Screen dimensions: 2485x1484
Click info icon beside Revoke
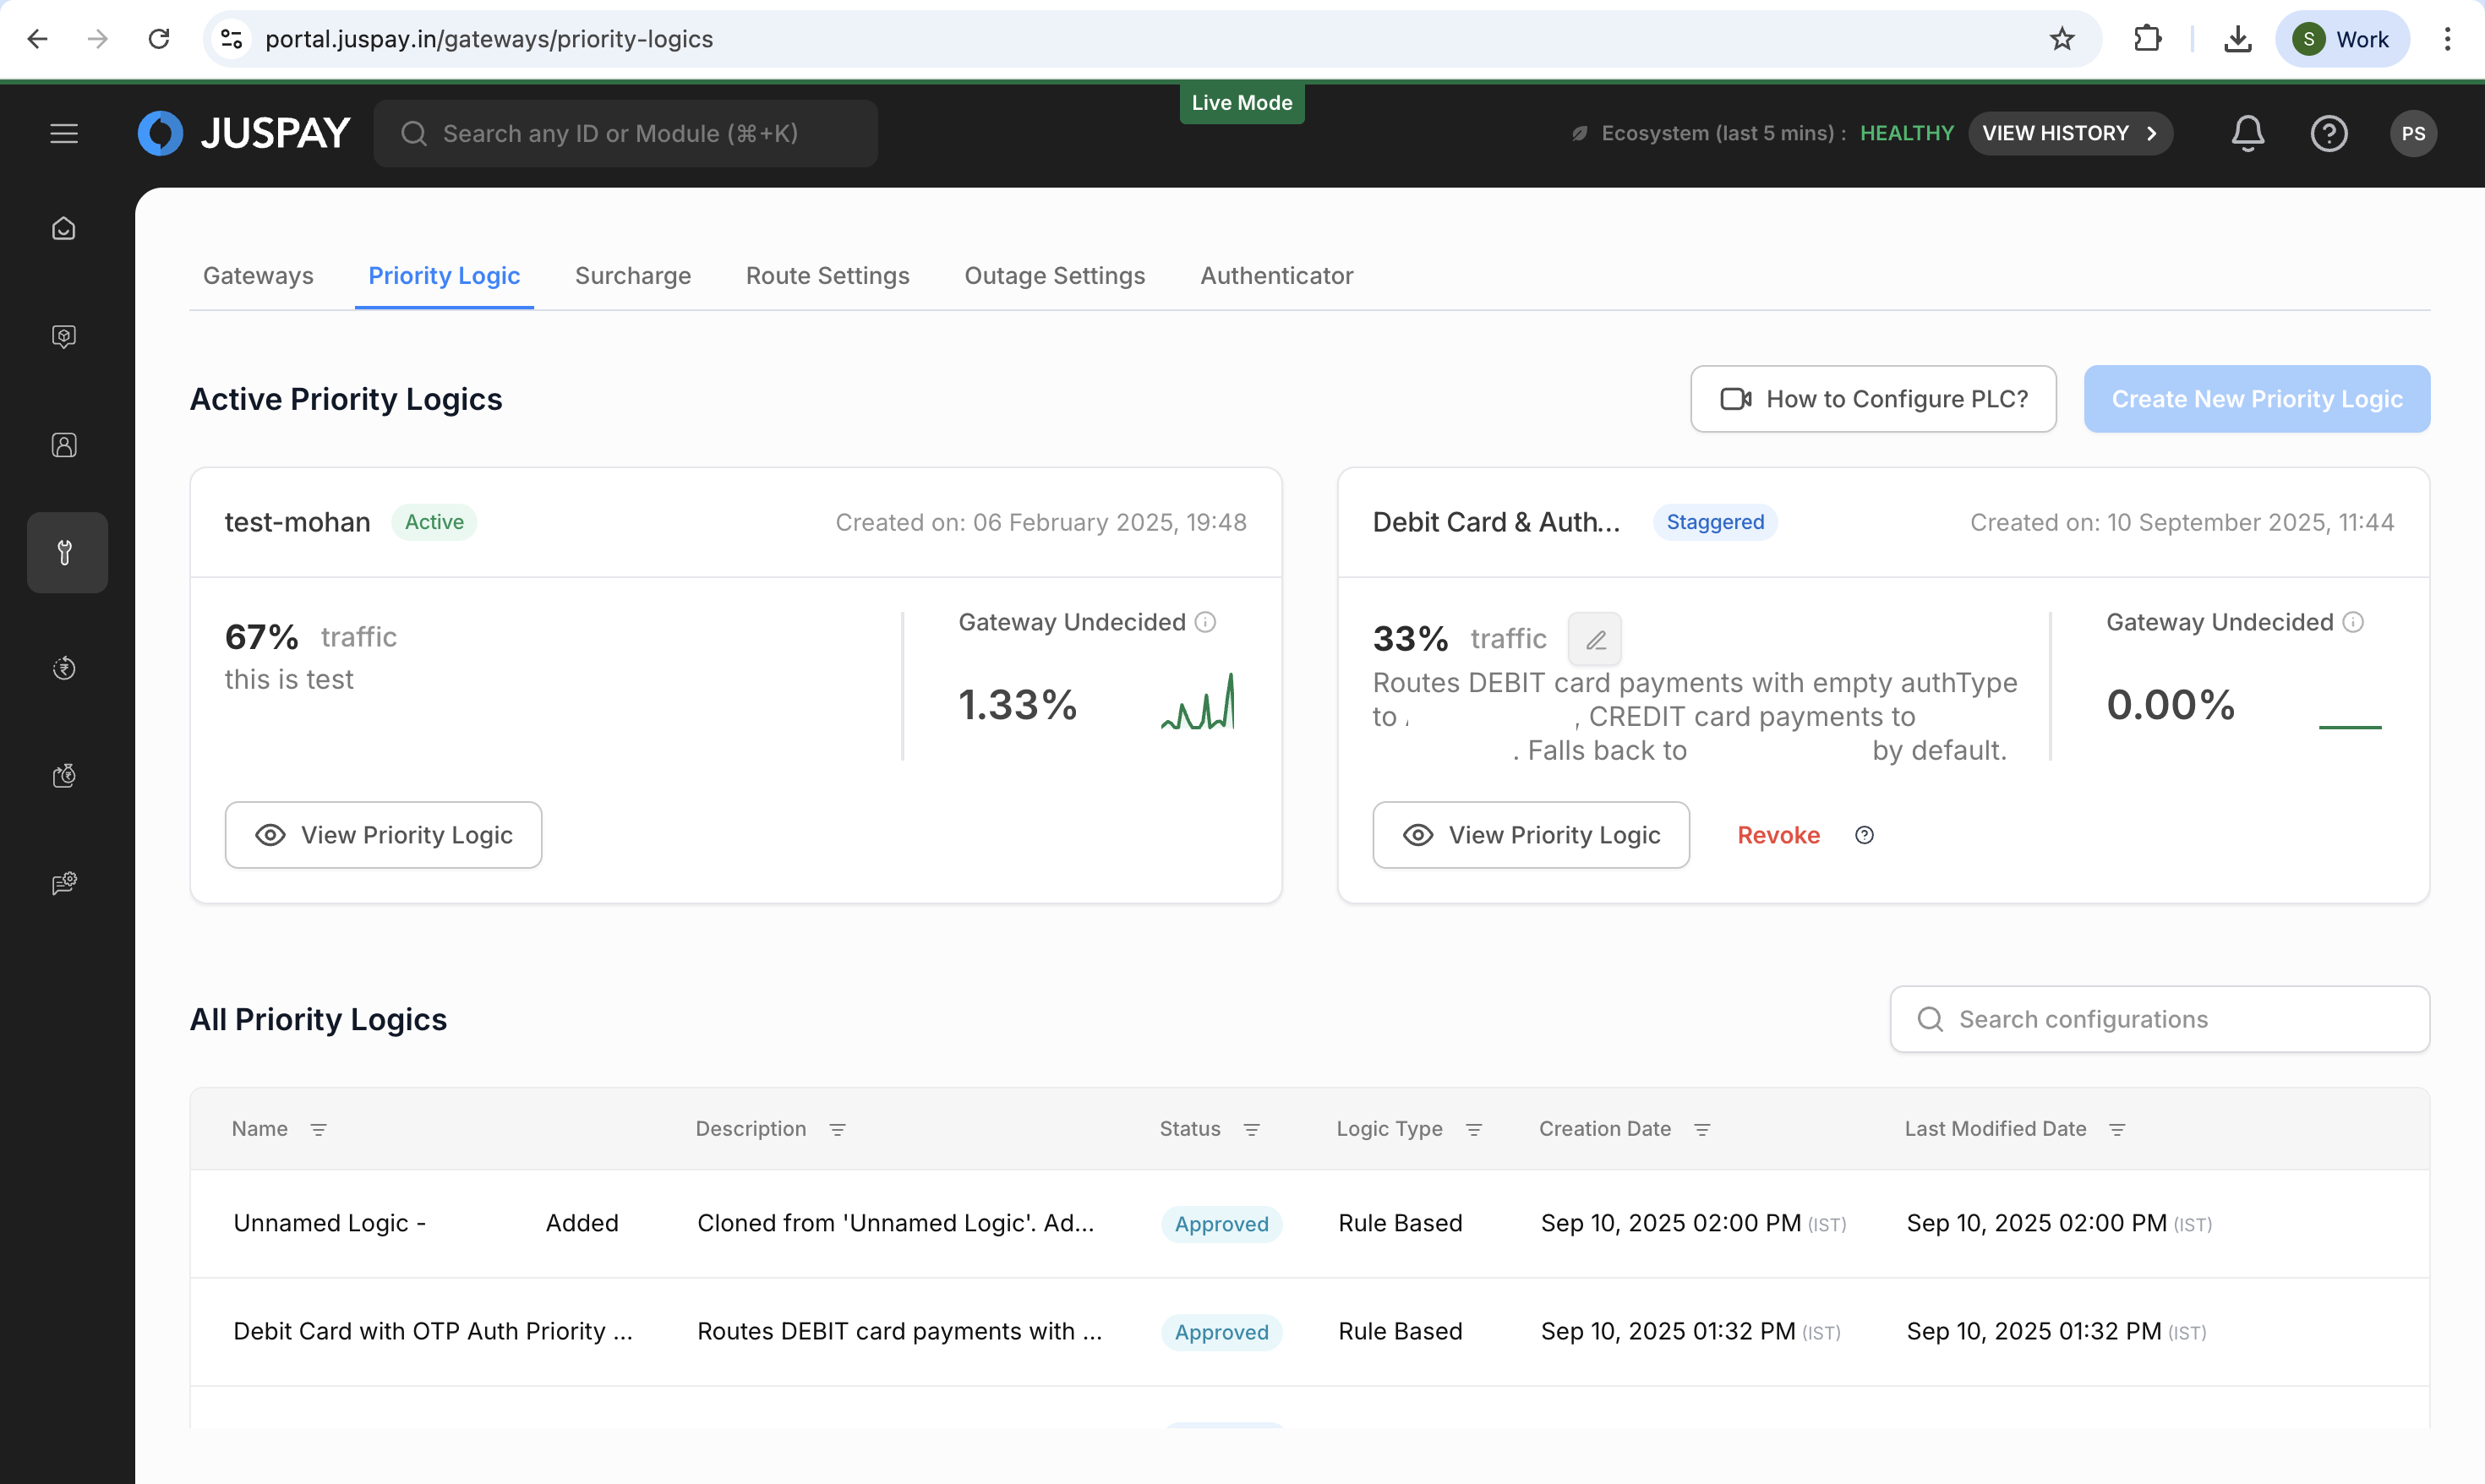point(1864,835)
